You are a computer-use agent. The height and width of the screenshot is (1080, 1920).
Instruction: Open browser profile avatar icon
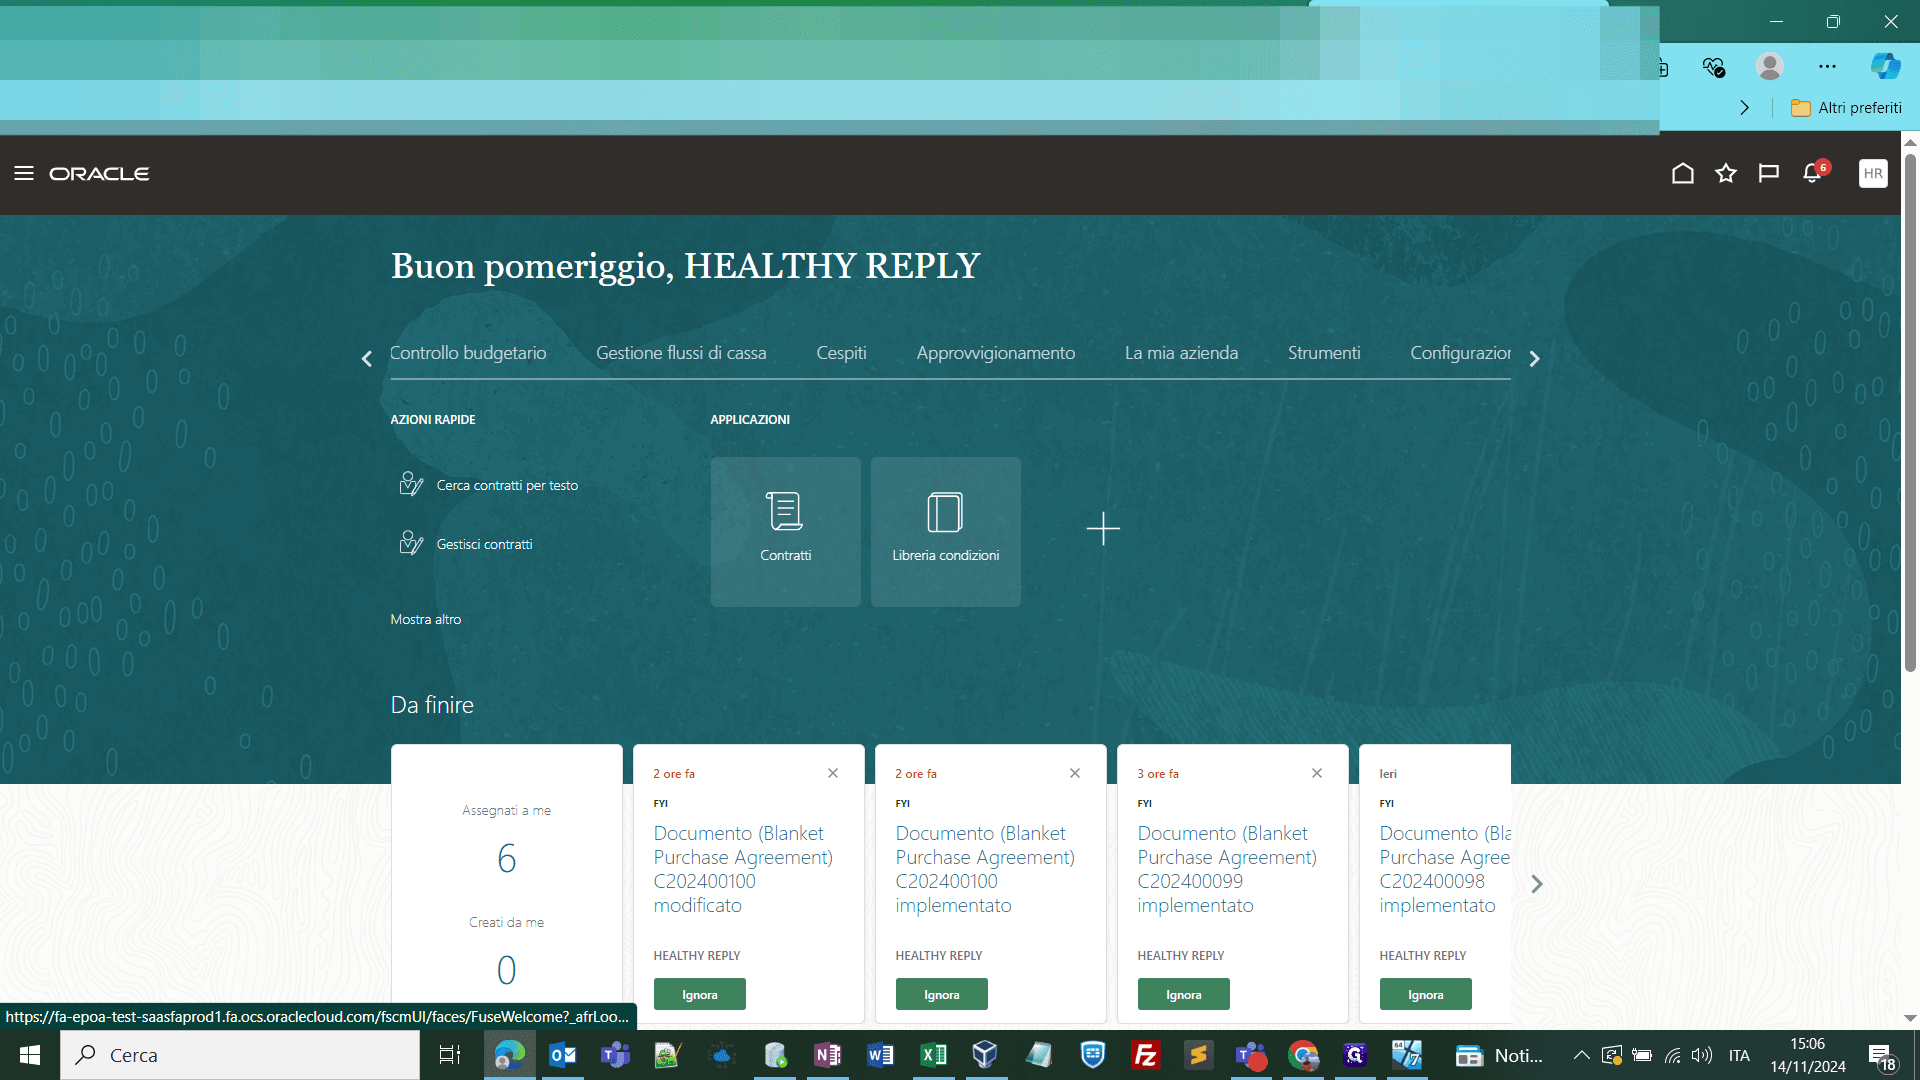[x=1770, y=66]
